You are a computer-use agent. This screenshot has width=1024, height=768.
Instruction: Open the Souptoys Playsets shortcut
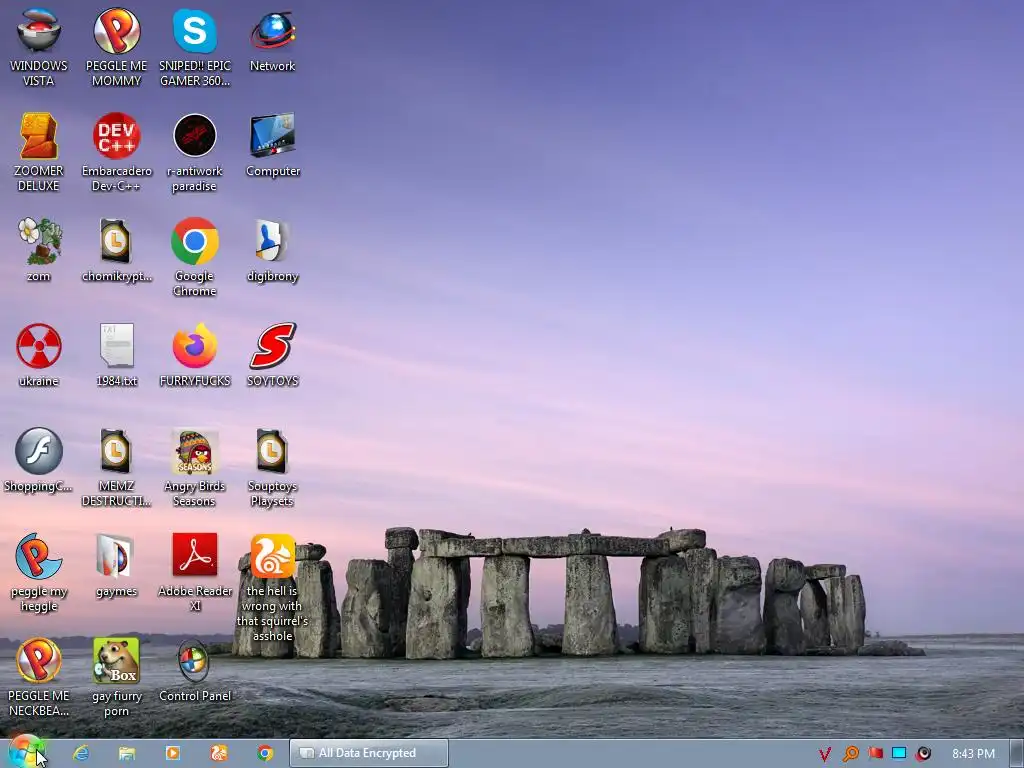coord(272,467)
